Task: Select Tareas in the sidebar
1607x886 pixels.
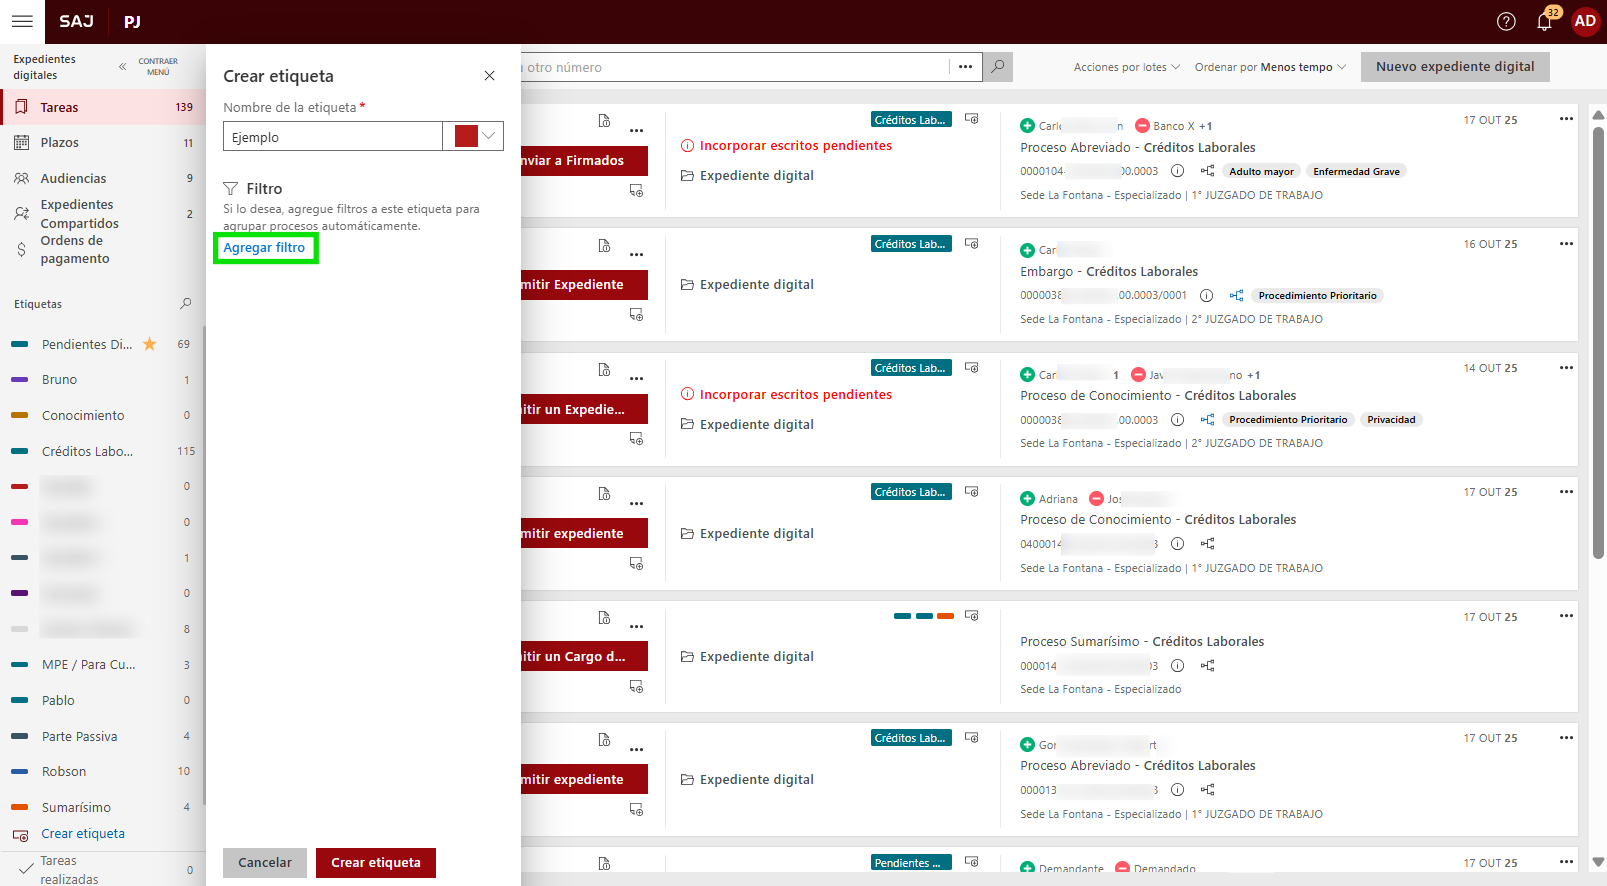Action: pyautogui.click(x=59, y=107)
